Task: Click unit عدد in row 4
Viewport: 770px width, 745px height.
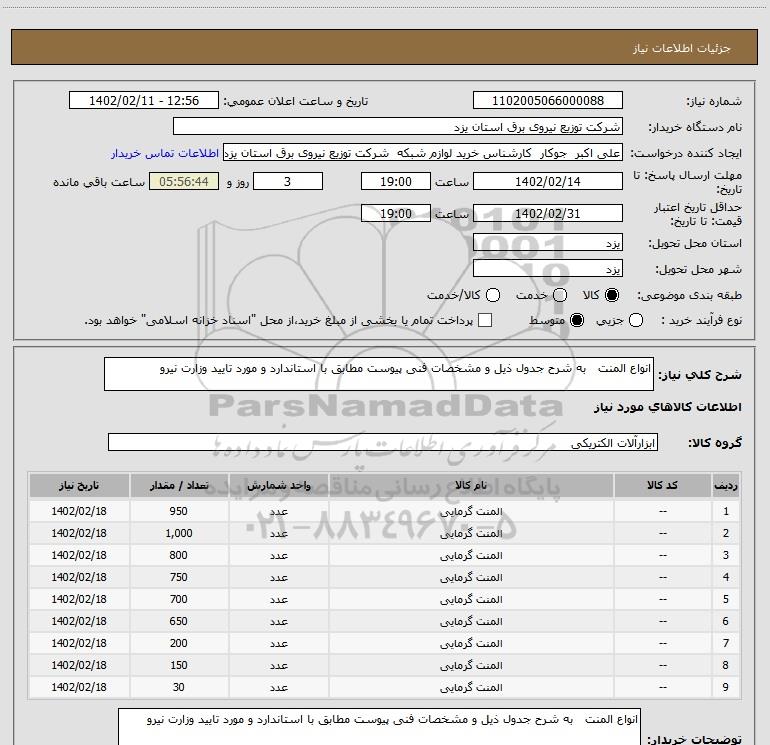Action: coord(278,578)
